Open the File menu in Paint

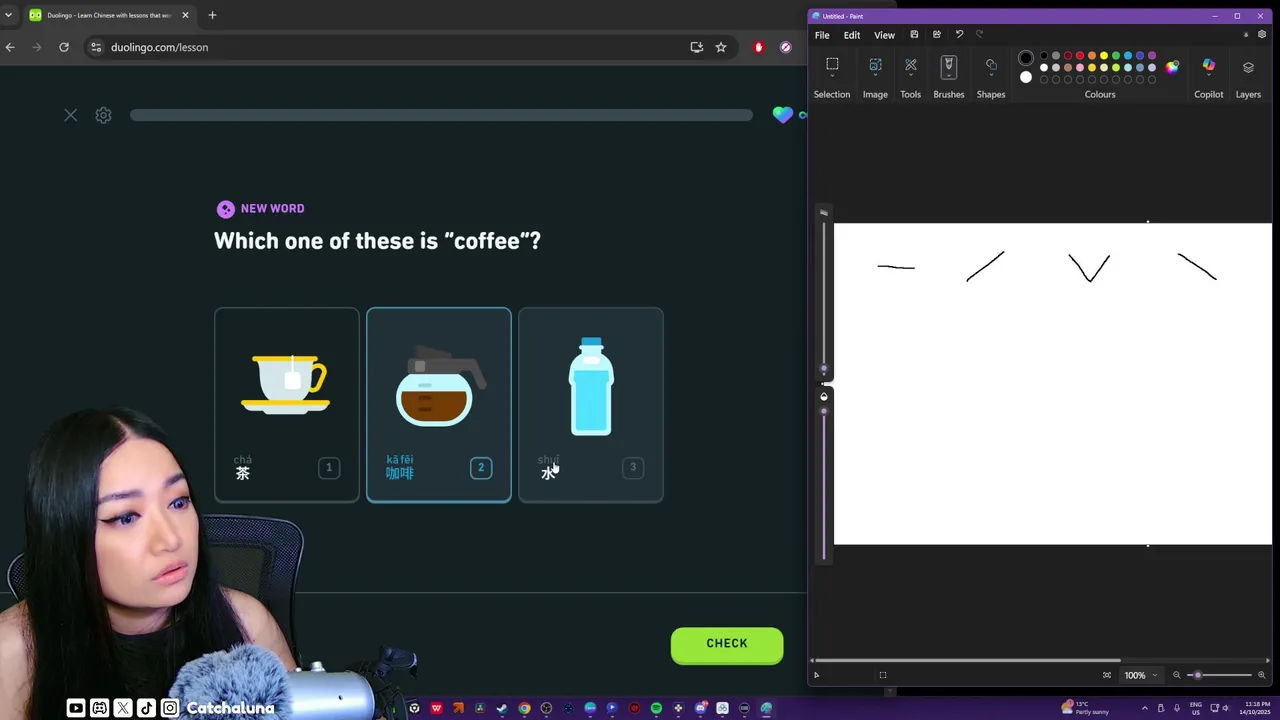[x=822, y=35]
